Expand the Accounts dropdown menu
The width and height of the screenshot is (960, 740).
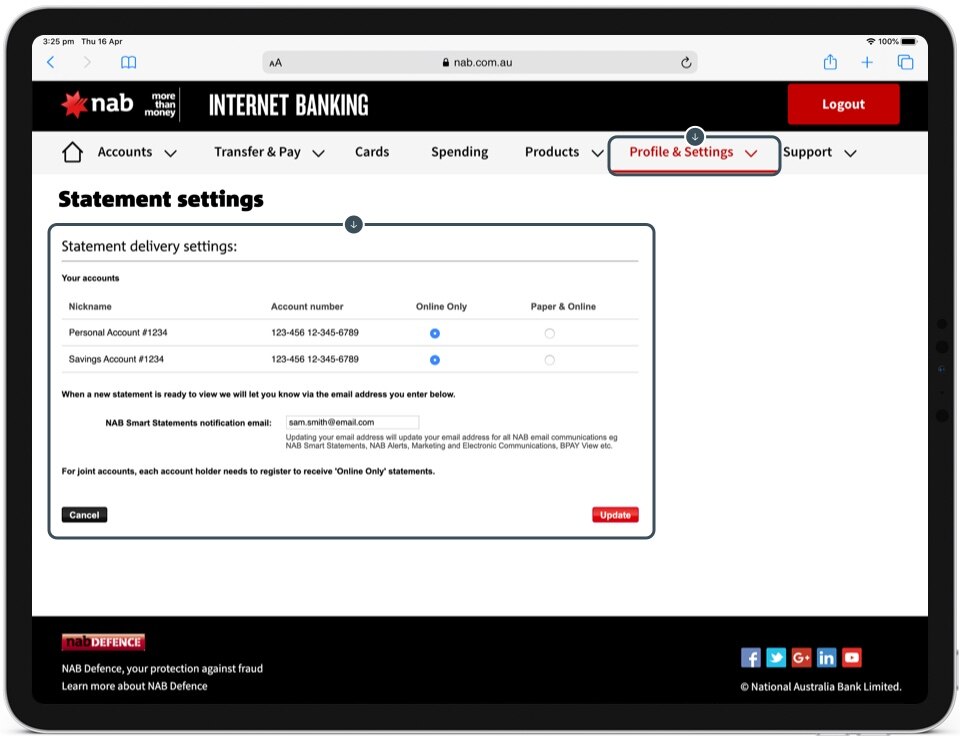[x=137, y=153]
